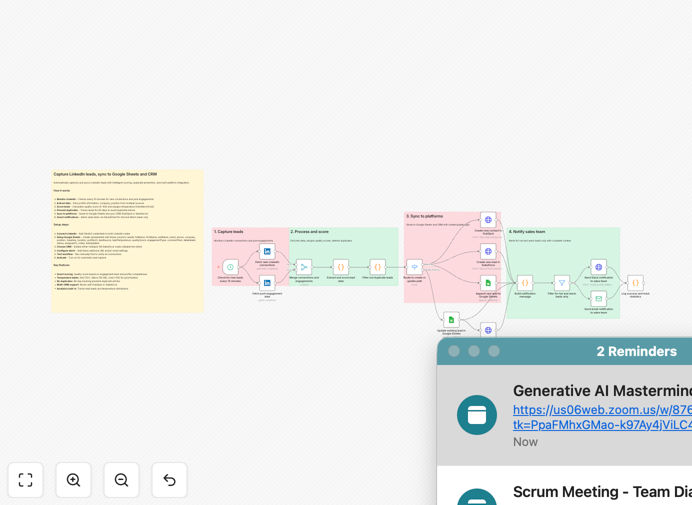692x505 pixels.
Task: Click the Scrum Meeting reminder calendar icon
Action: click(x=477, y=497)
